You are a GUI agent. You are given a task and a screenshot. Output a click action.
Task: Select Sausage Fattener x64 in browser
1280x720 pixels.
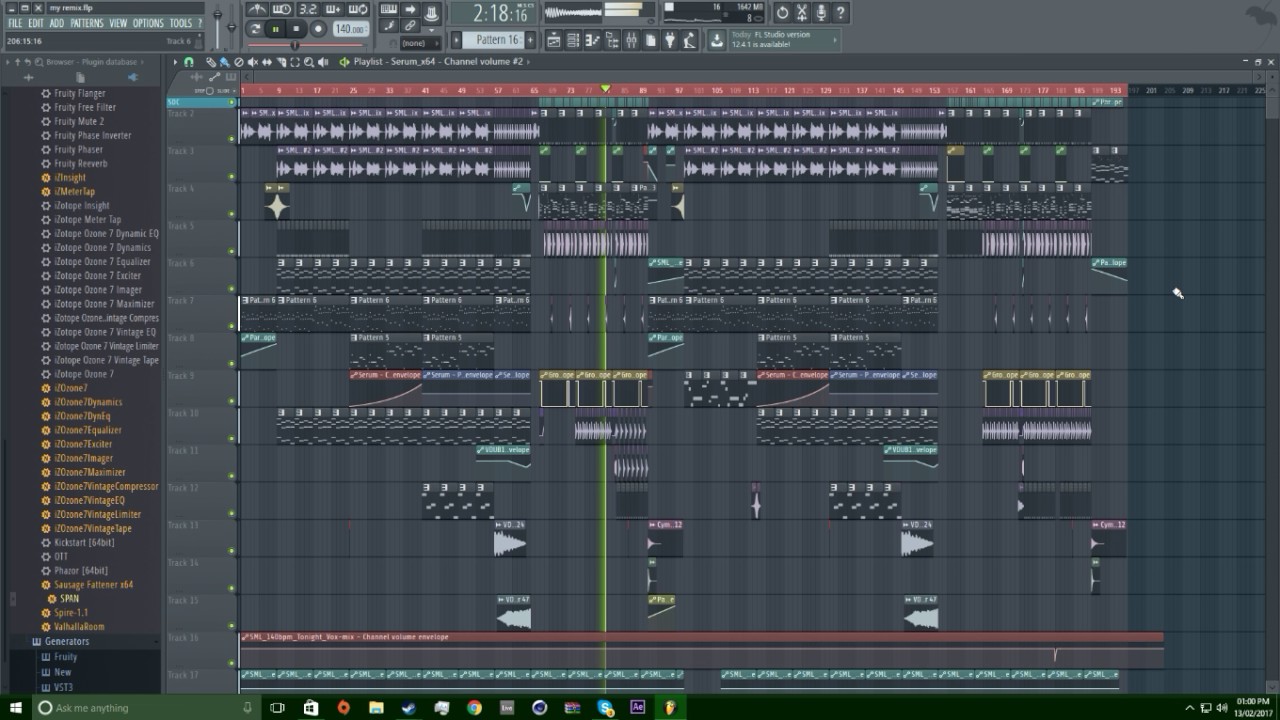click(93, 585)
